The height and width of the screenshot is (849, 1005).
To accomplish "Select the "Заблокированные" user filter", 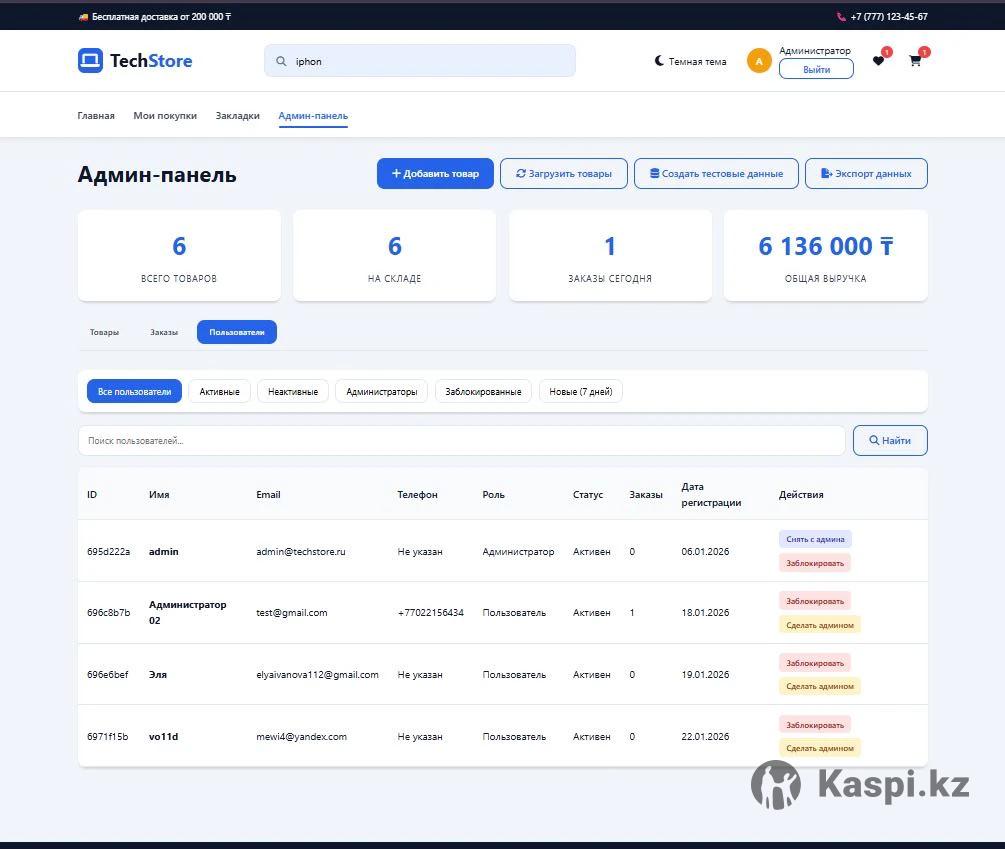I will 483,391.
